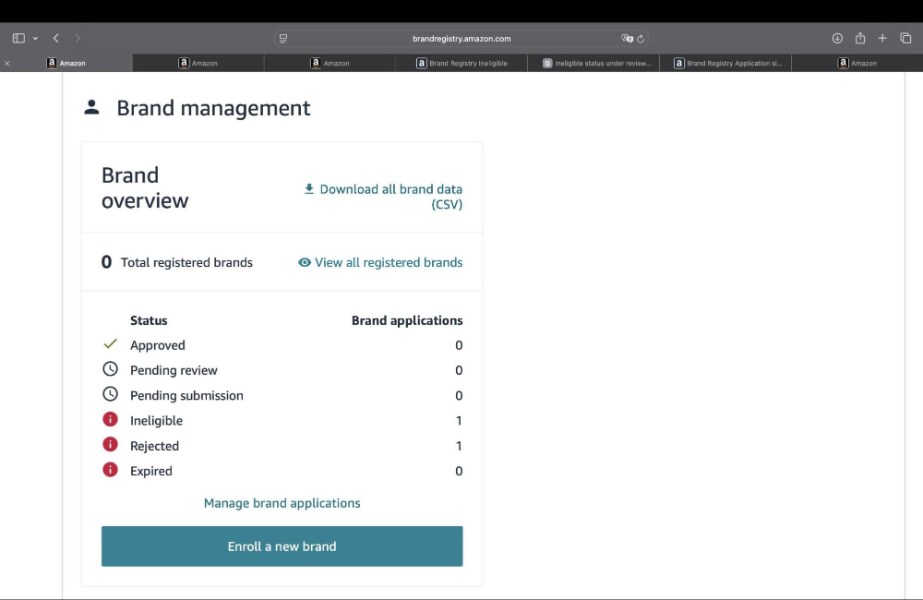Click the Rejected count value 1
This screenshot has width=923, height=600.
click(459, 446)
